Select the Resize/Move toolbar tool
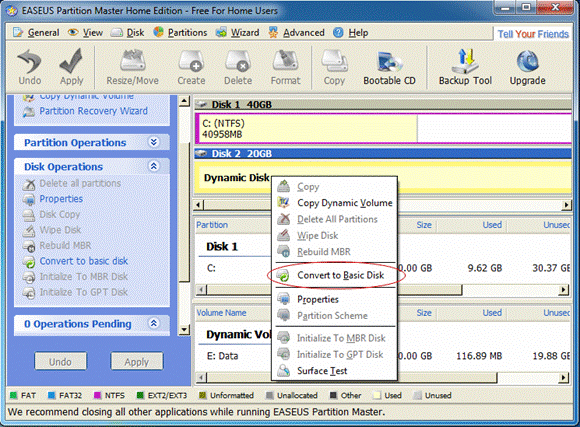Screen dimensions: 580x427 point(132,67)
